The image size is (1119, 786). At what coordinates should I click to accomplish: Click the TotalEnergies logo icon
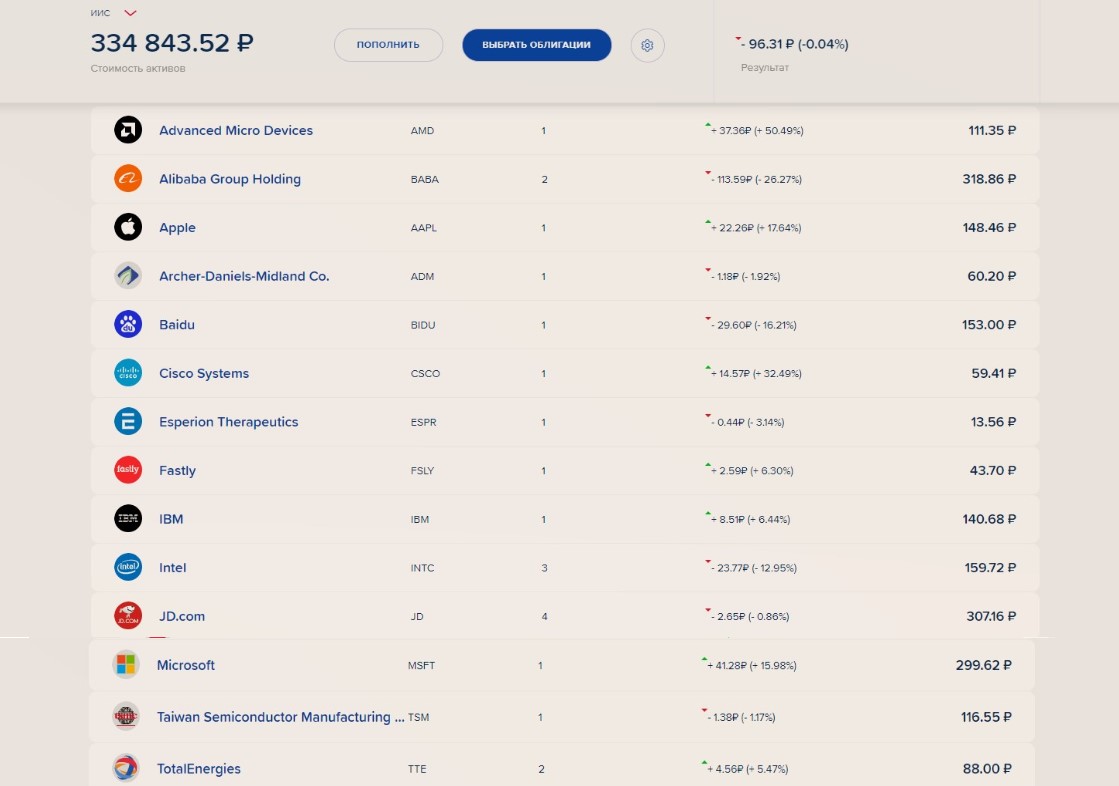pyautogui.click(x=126, y=768)
